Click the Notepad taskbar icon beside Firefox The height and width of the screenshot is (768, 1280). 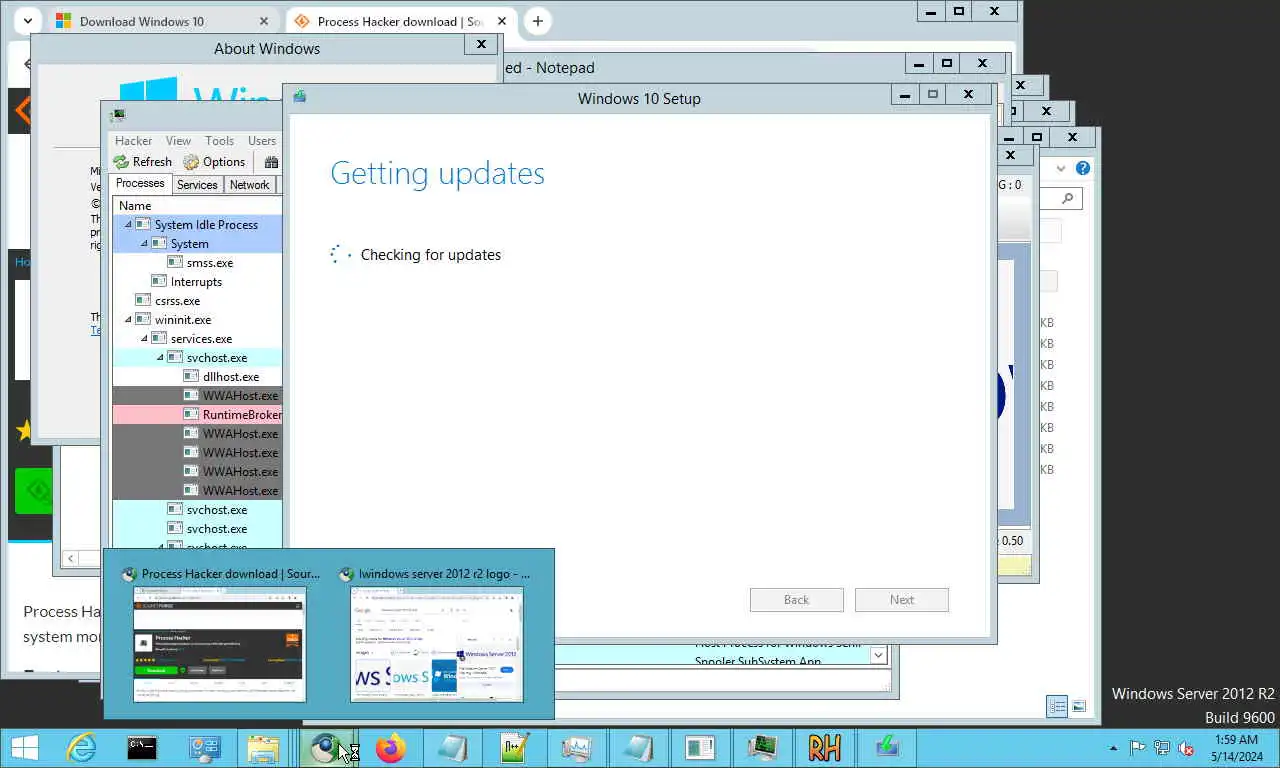point(453,748)
